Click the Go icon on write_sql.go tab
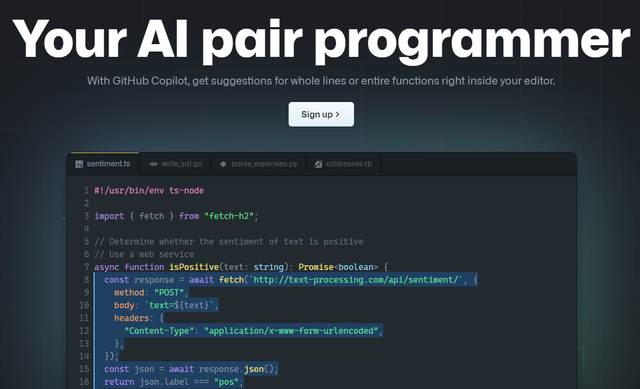The width and height of the screenshot is (640, 389). point(153,164)
